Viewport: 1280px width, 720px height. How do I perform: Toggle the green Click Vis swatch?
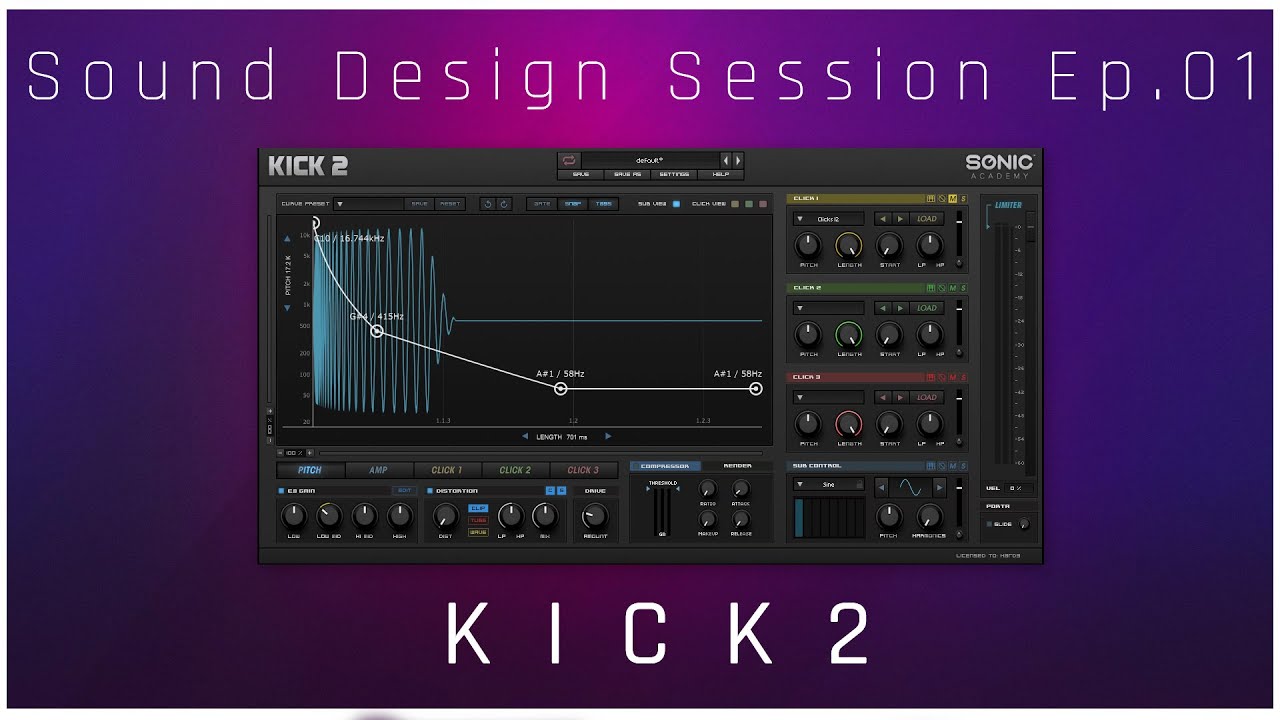click(748, 204)
